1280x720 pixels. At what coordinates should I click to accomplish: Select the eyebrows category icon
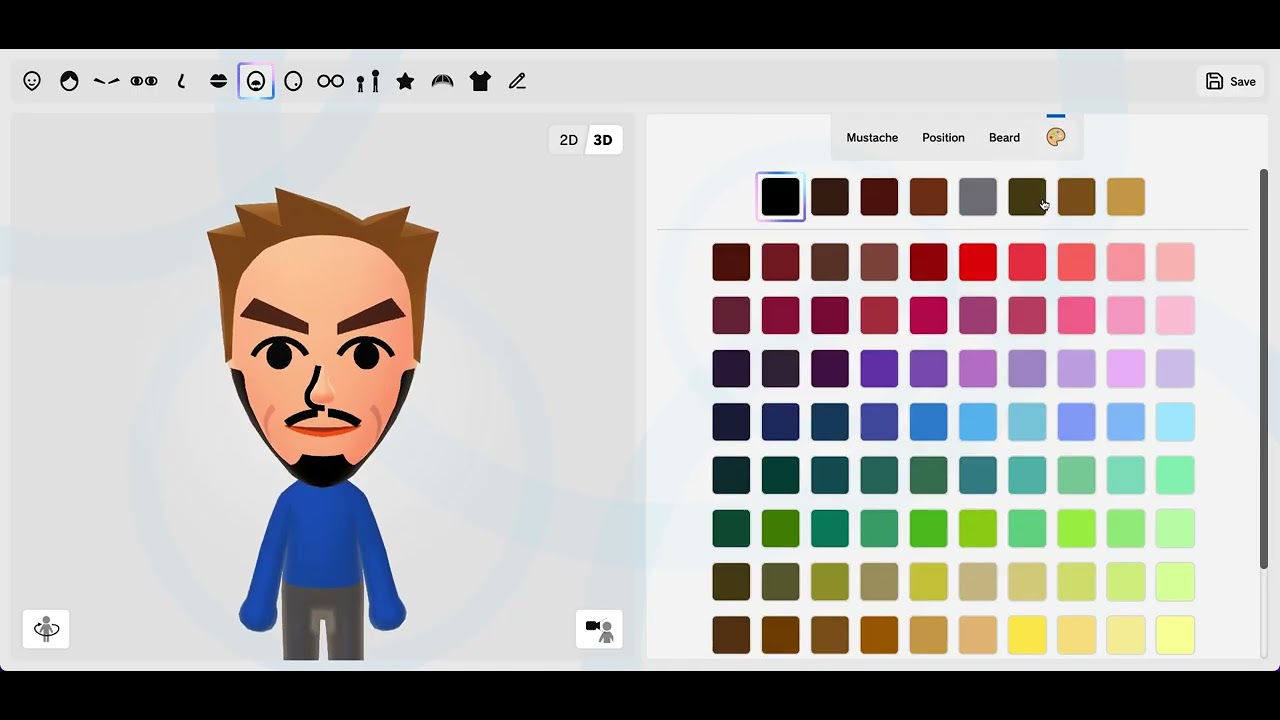coord(106,82)
